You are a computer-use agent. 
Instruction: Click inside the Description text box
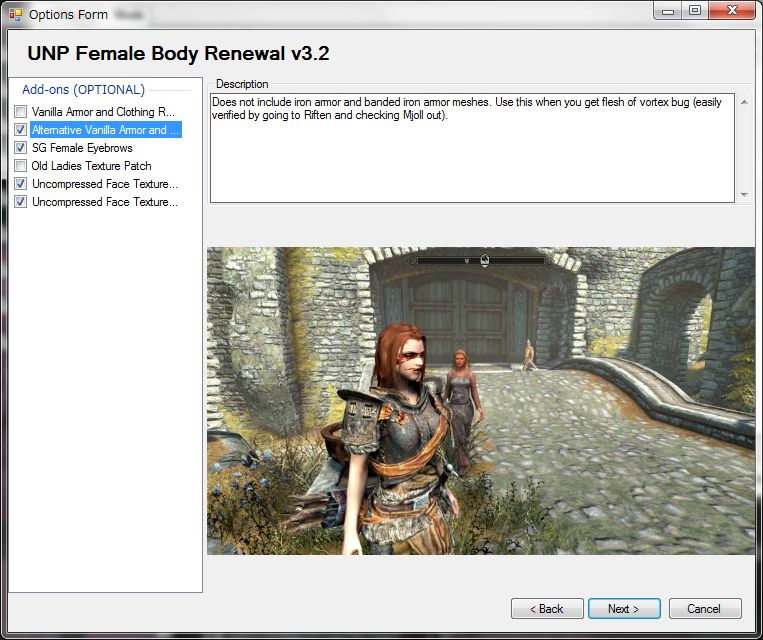[x=472, y=148]
